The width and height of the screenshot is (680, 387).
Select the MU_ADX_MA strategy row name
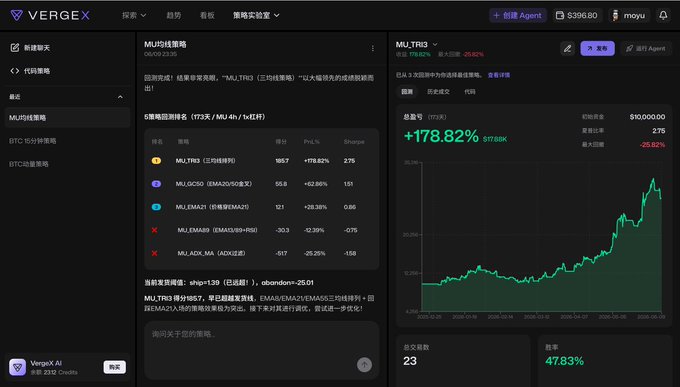tap(211, 253)
